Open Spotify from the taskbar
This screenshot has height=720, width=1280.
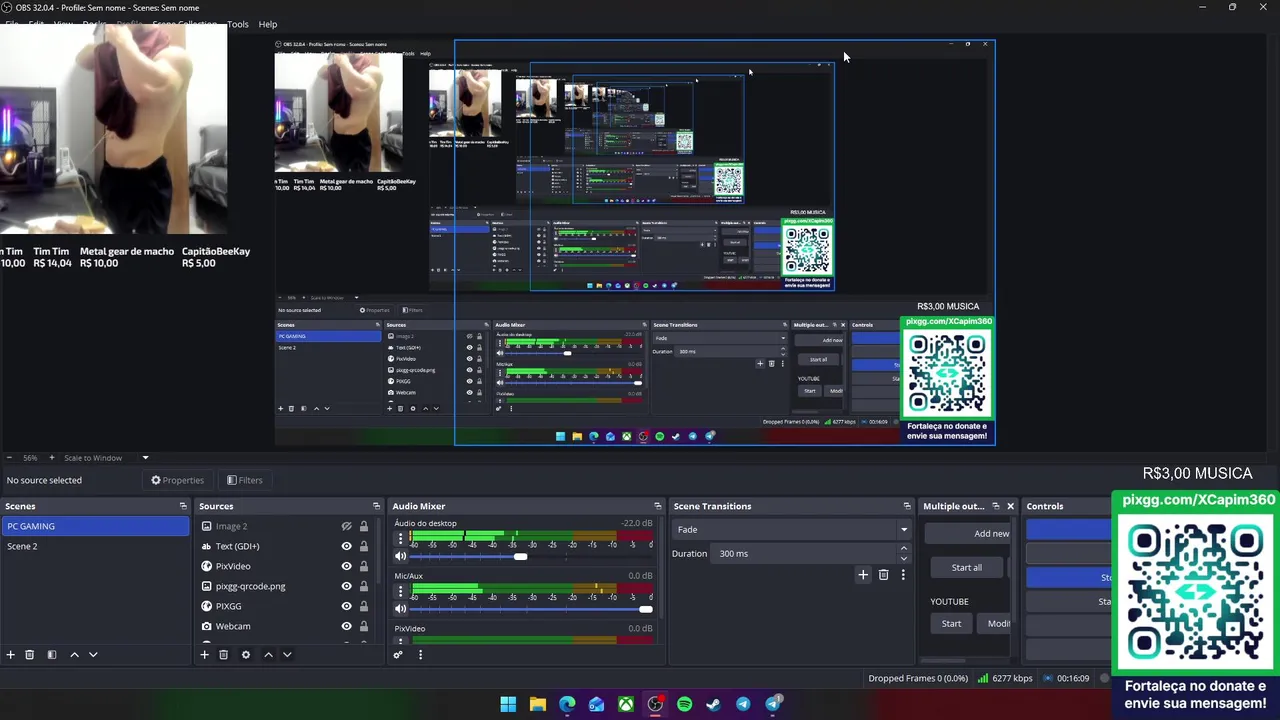pyautogui.click(x=684, y=704)
